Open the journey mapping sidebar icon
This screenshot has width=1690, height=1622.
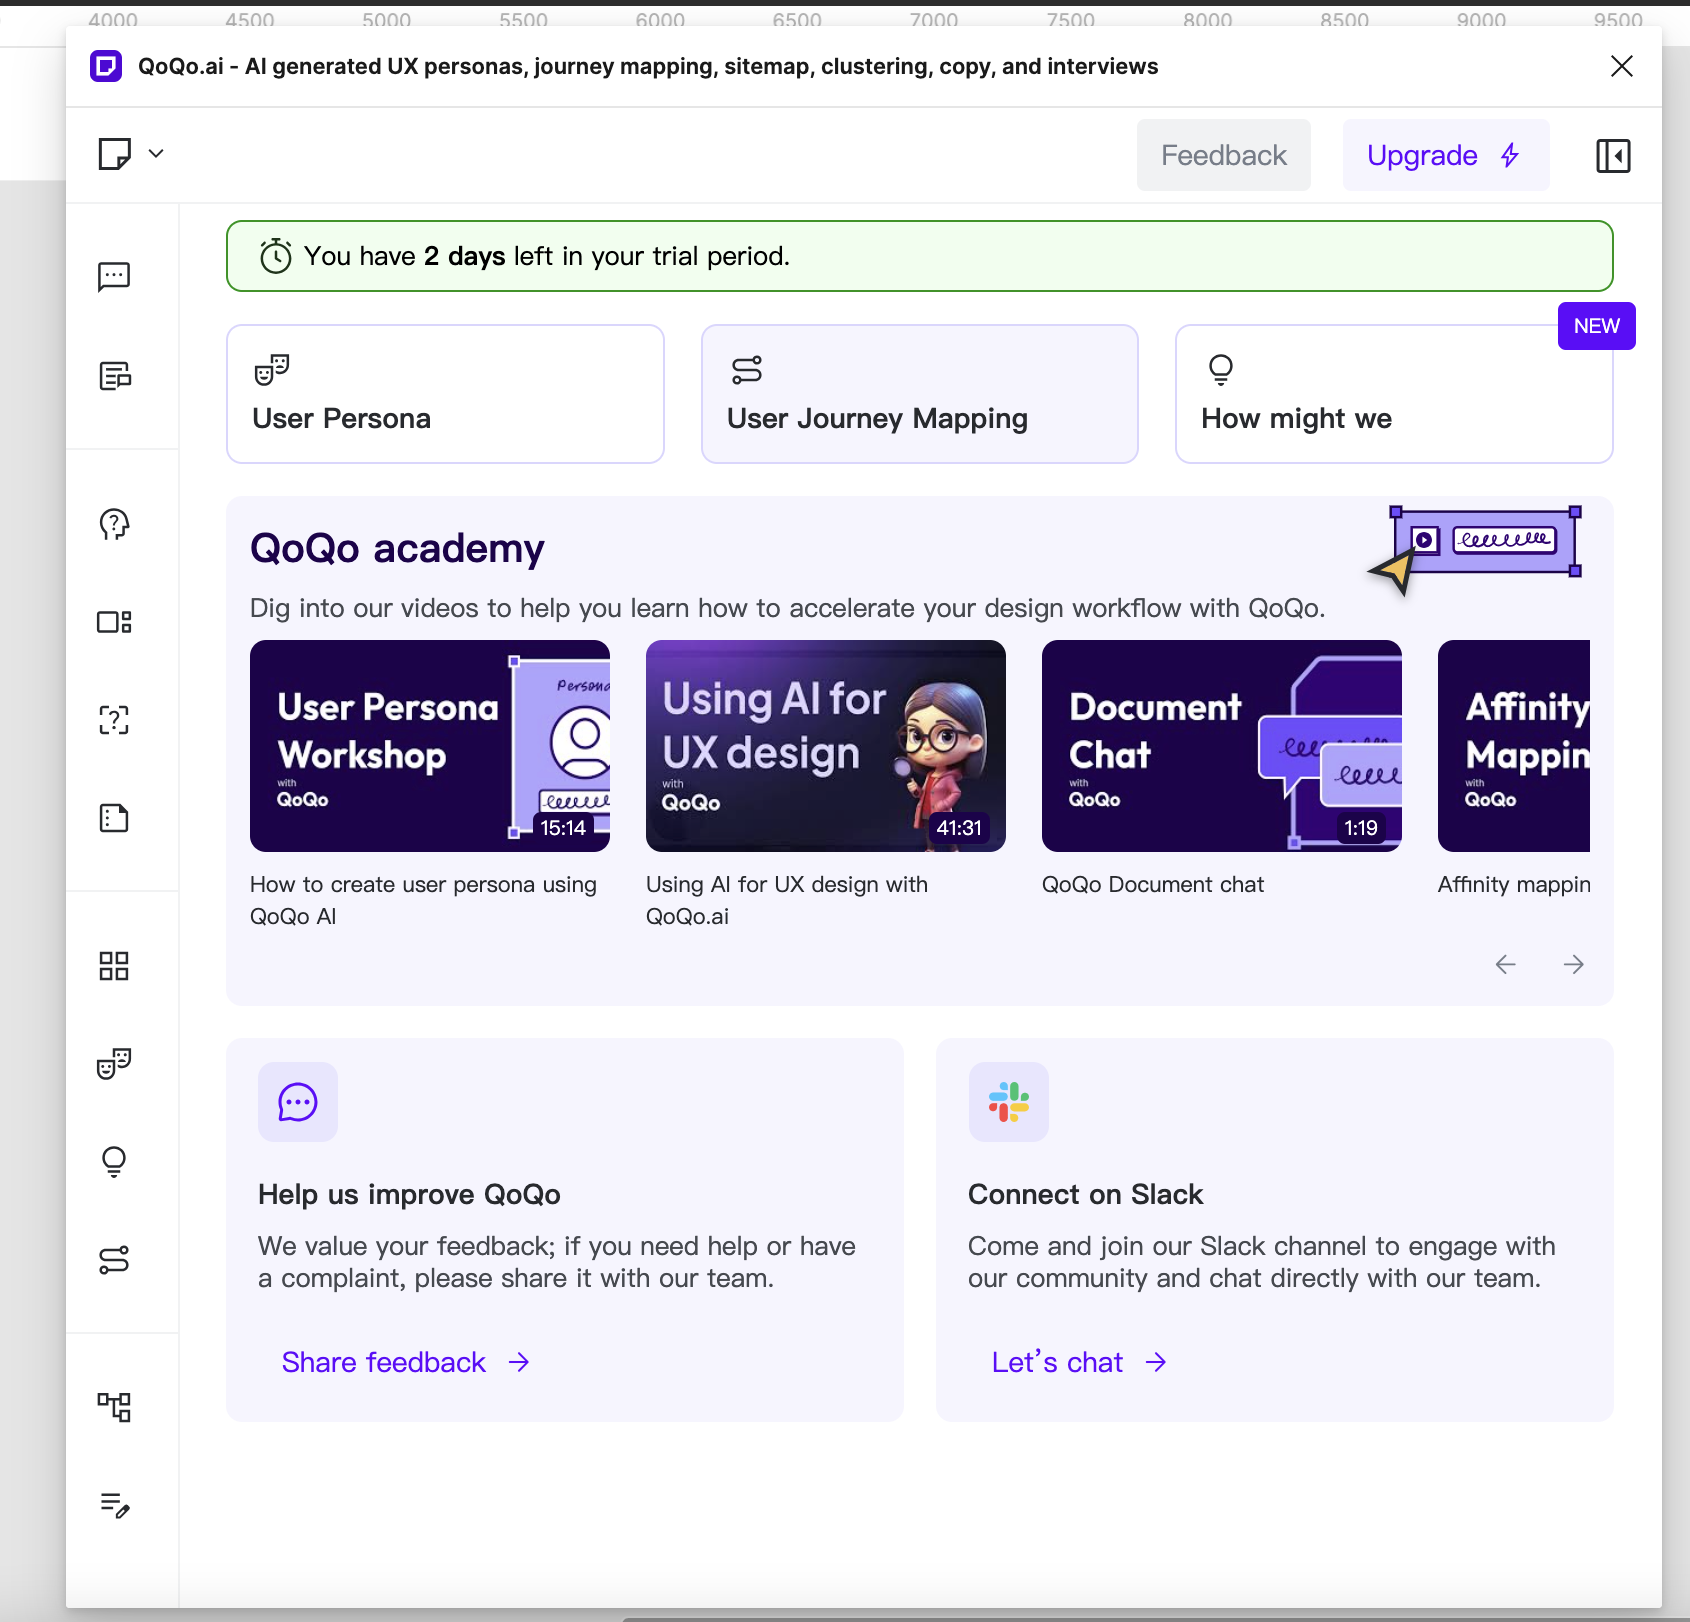pyautogui.click(x=114, y=1260)
